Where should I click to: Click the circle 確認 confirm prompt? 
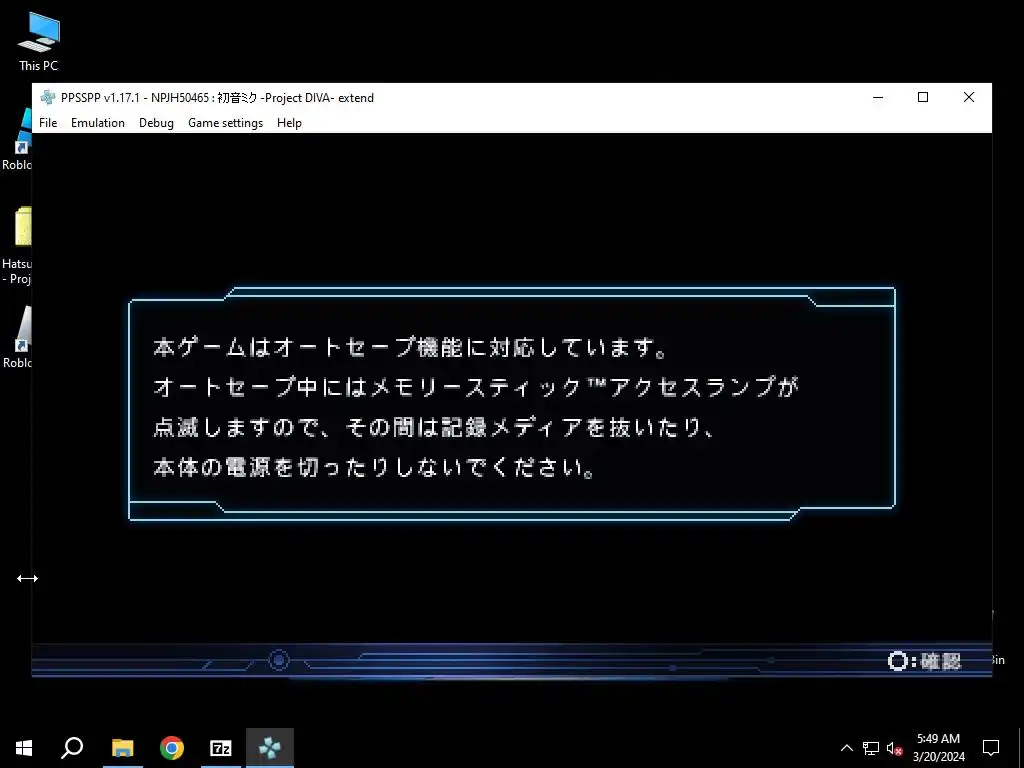click(x=924, y=661)
